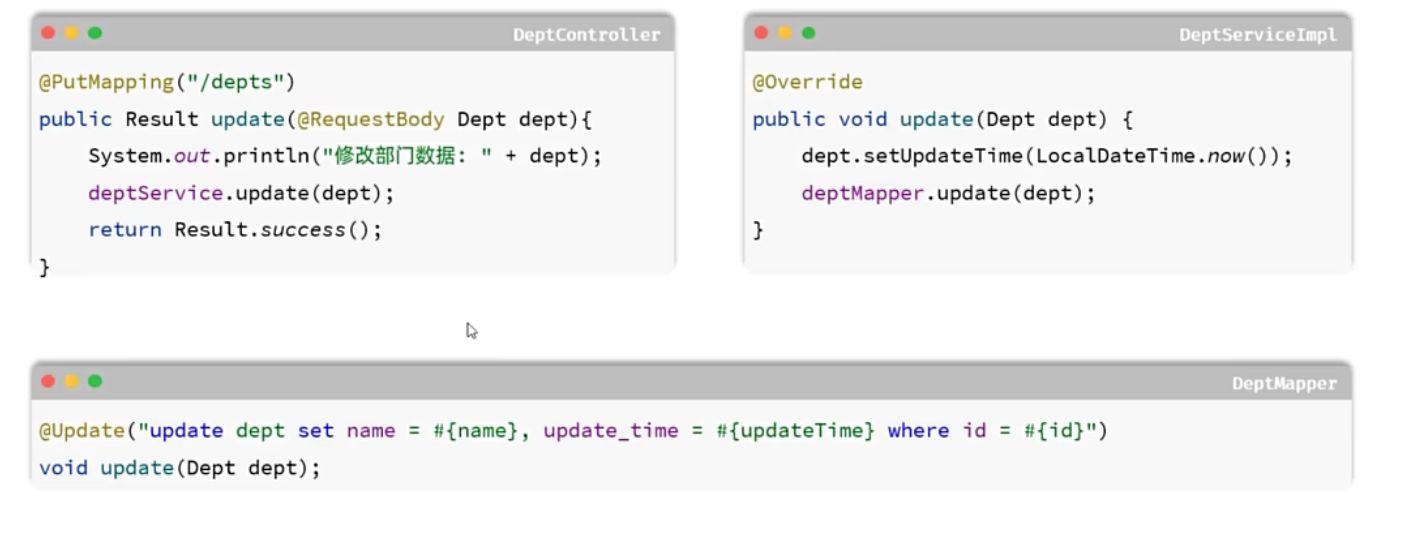
Task: Click the yellow minimize dot in DeptMapper window
Action: click(x=72, y=381)
